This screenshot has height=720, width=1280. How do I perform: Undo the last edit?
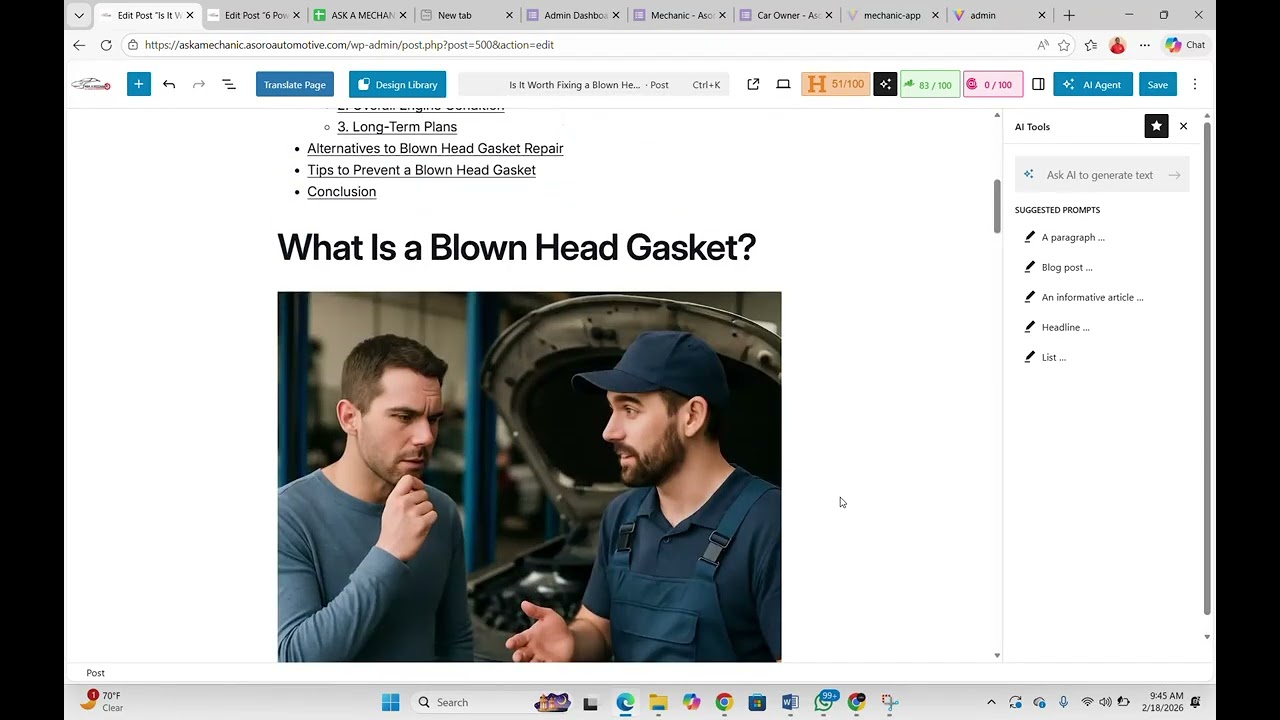169,85
